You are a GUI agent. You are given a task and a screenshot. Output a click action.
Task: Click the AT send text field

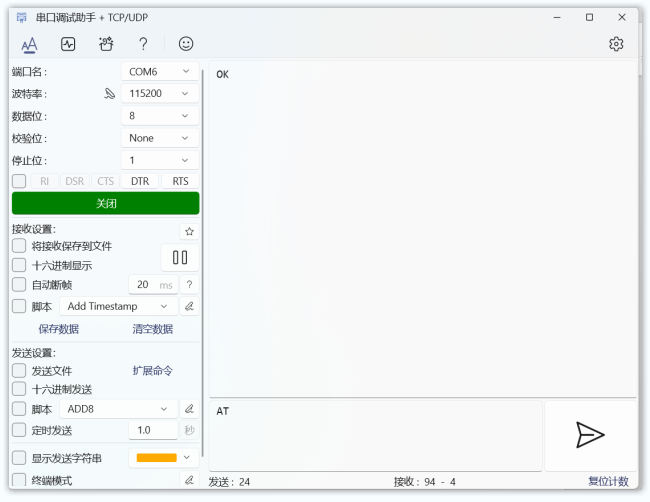375,435
